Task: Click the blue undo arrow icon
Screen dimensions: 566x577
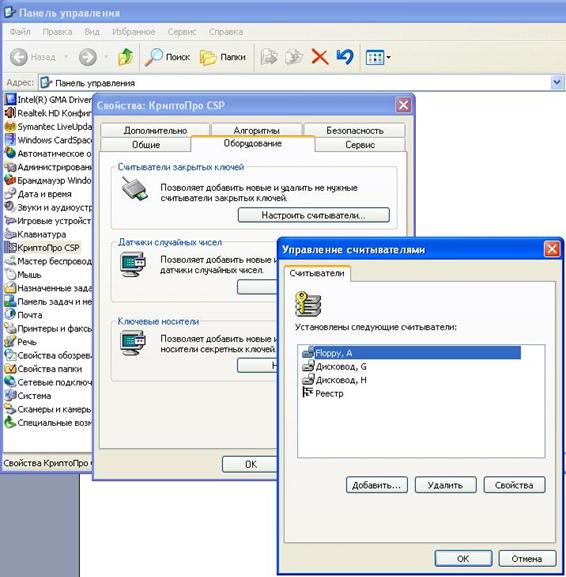Action: 345,57
